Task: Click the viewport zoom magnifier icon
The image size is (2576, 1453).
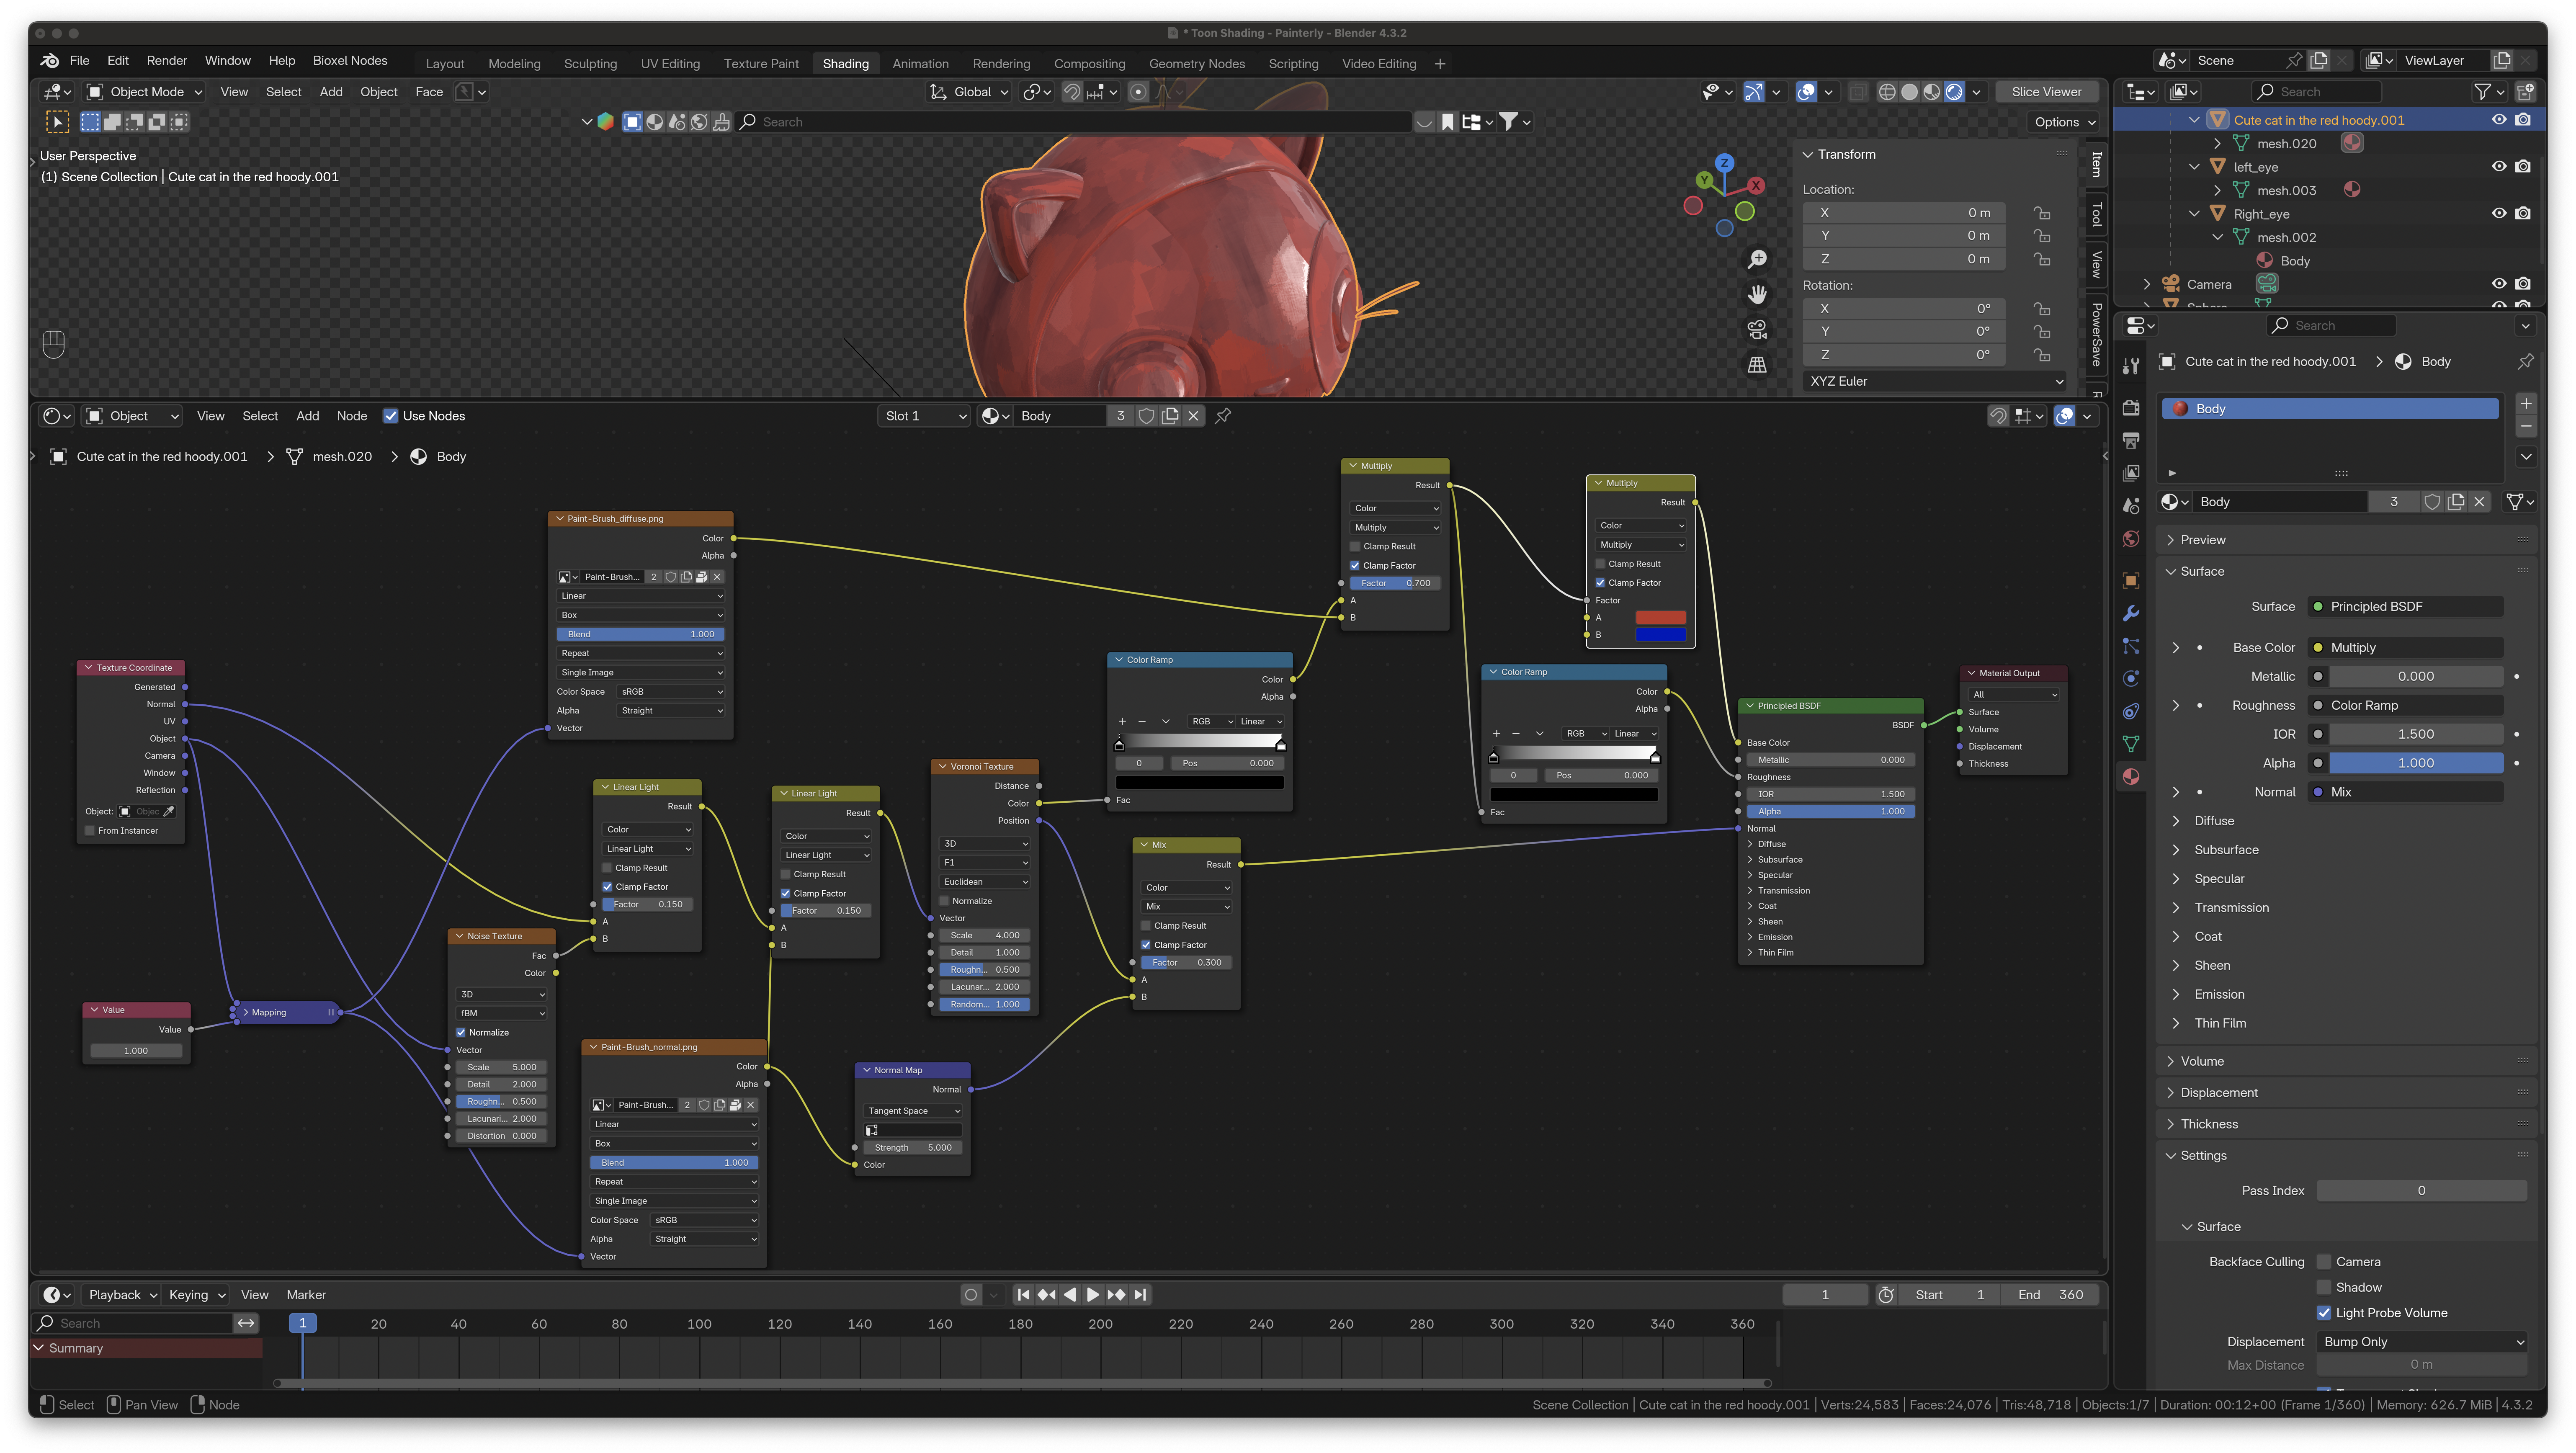Action: (x=1757, y=259)
